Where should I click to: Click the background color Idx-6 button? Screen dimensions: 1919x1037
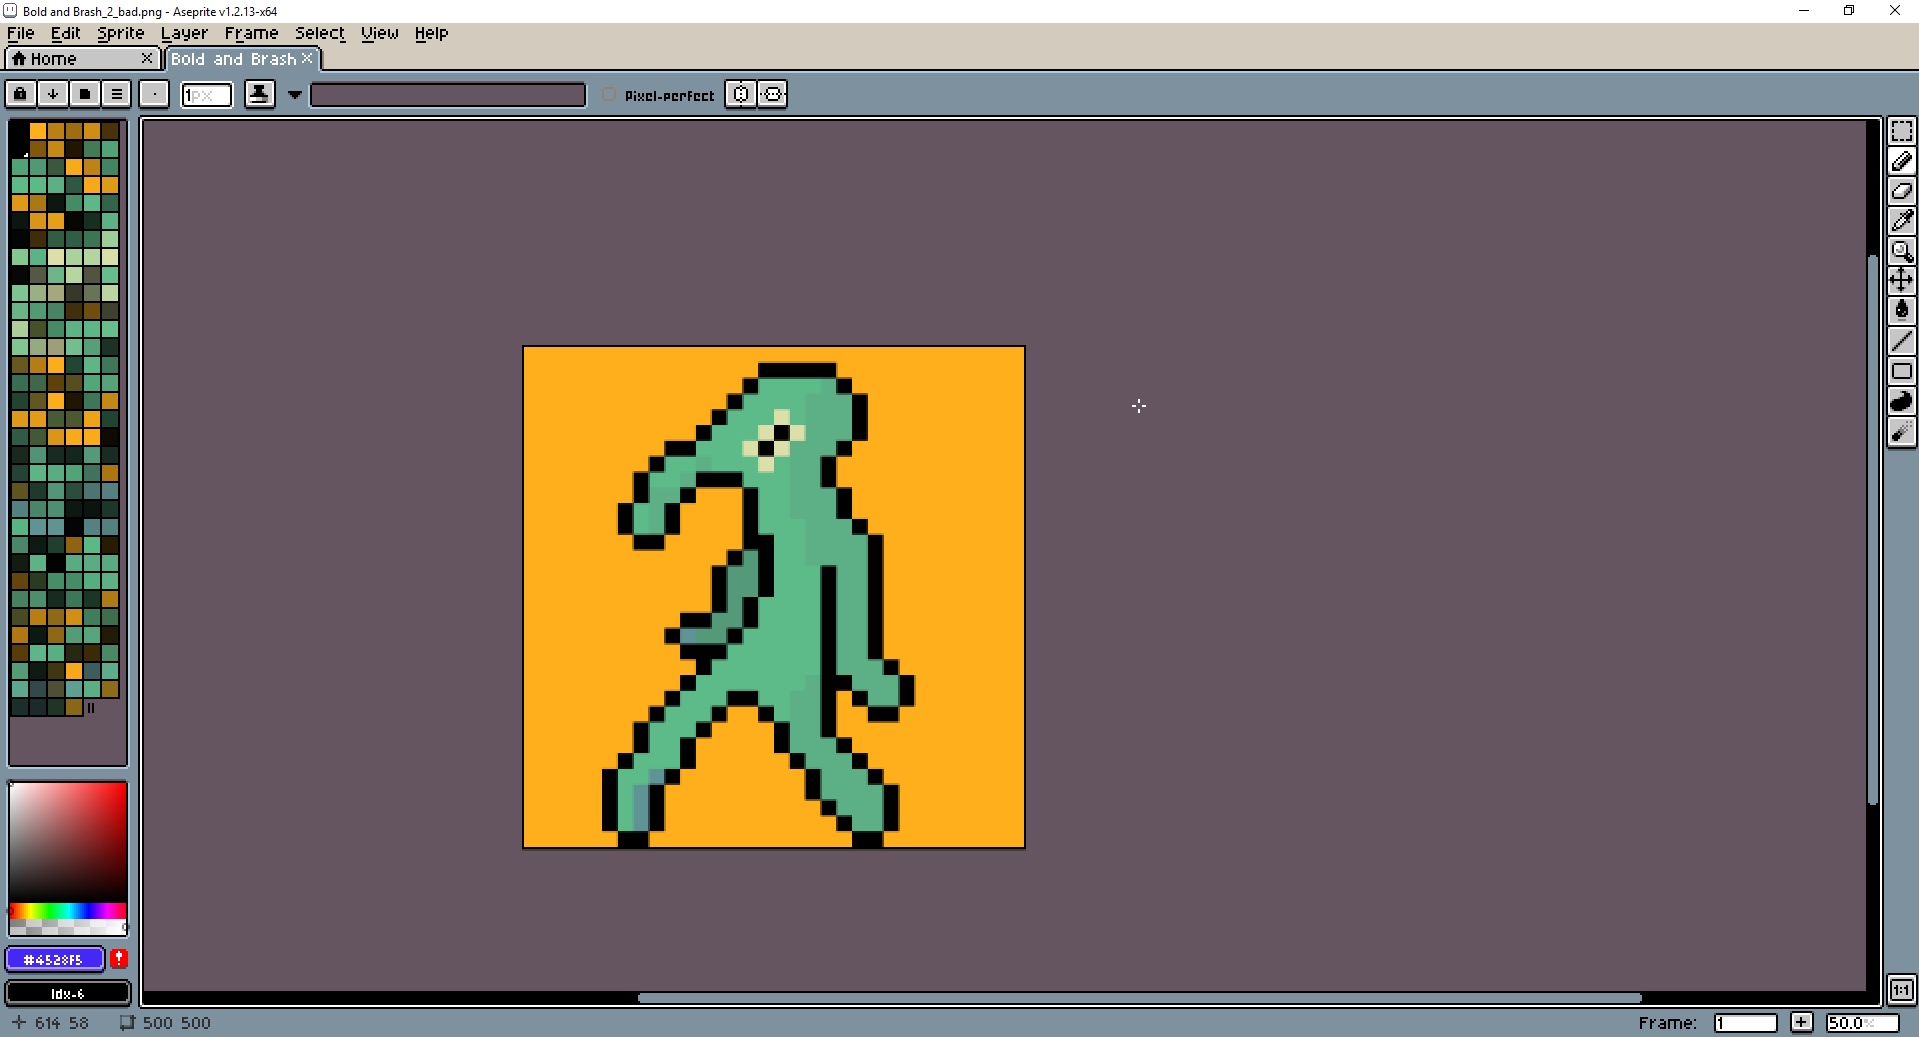(x=68, y=993)
